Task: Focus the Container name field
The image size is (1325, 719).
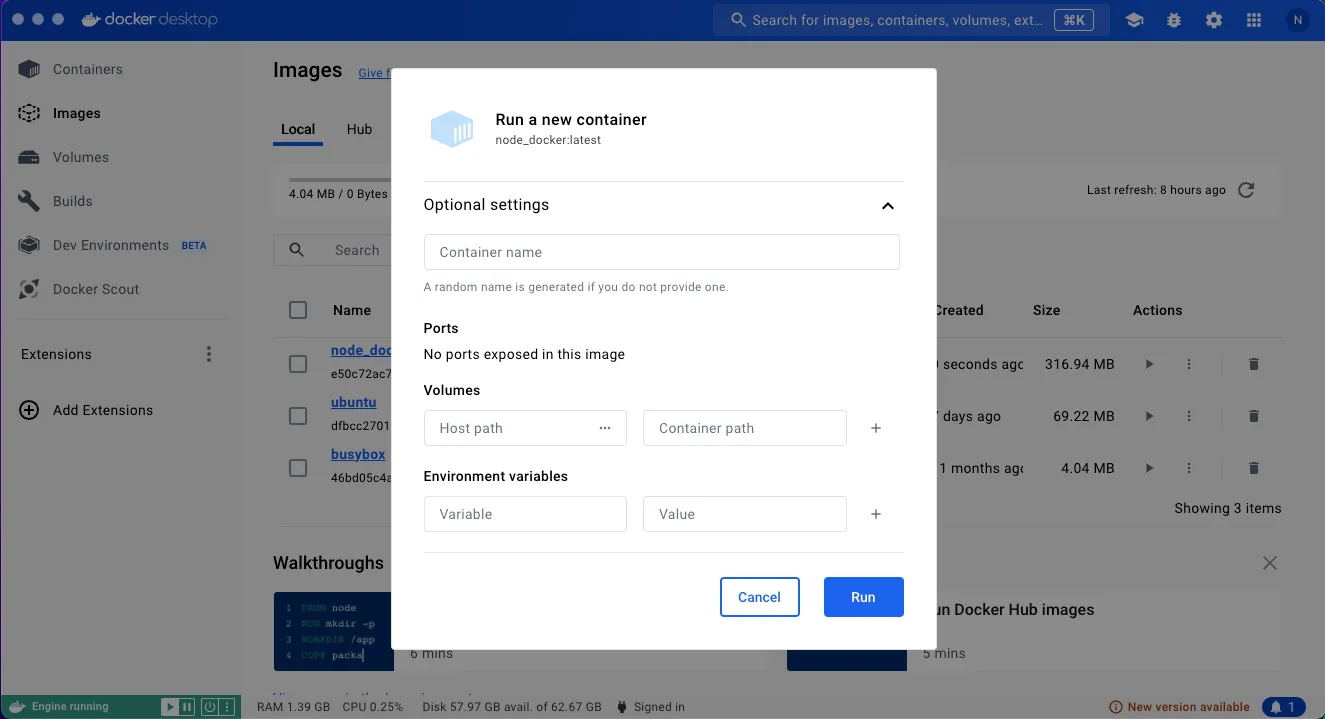Action: (661, 252)
